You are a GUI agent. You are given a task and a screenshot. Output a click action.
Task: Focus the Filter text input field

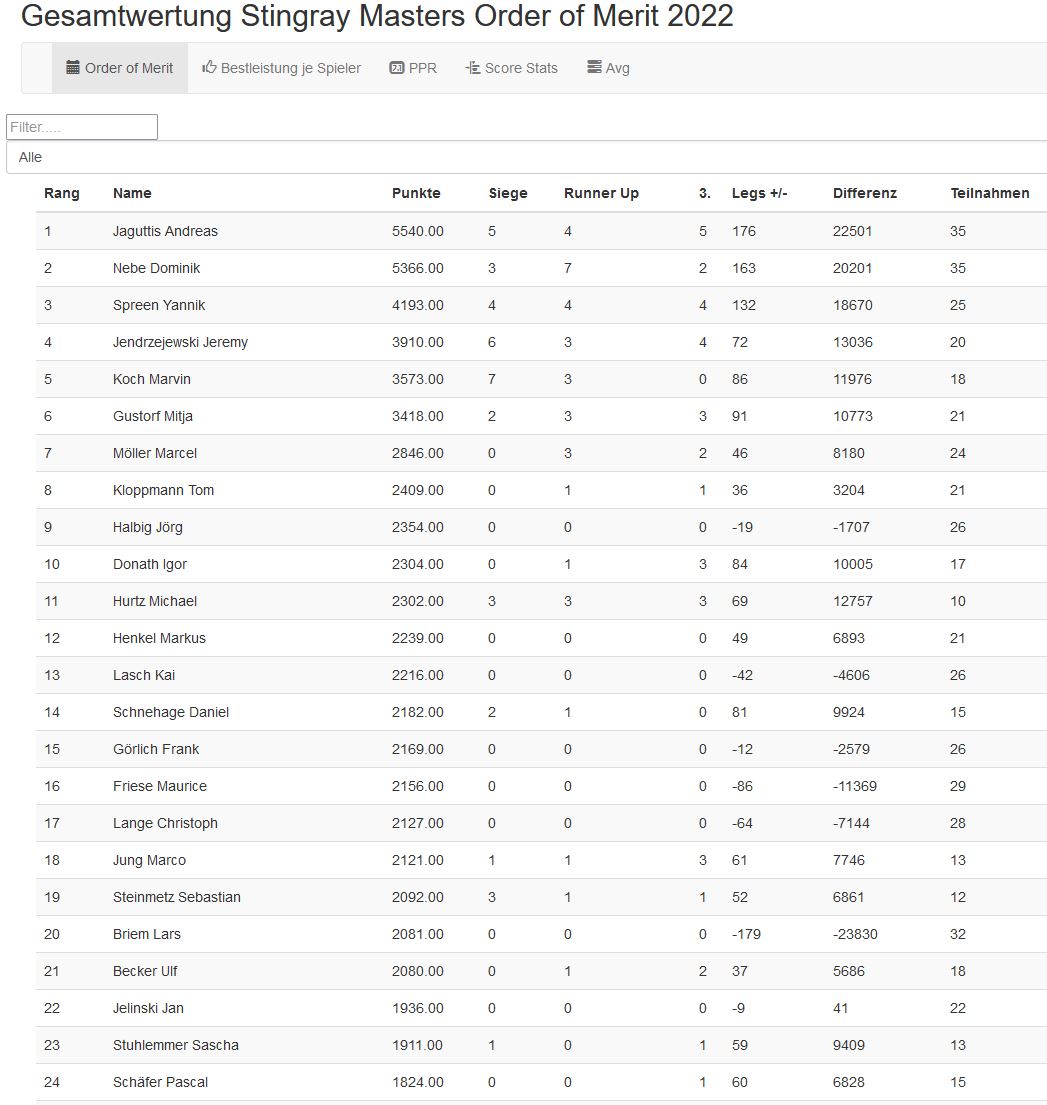(82, 127)
